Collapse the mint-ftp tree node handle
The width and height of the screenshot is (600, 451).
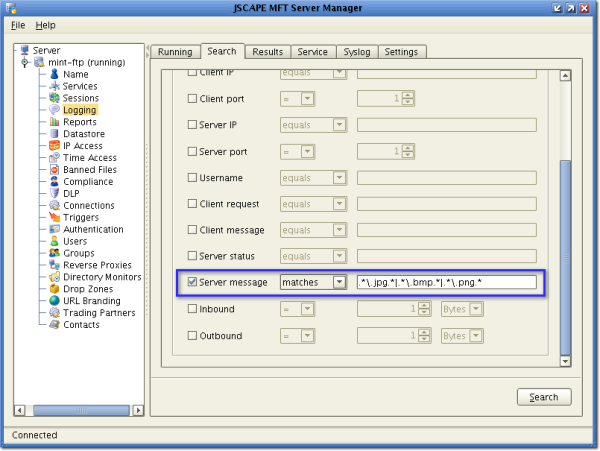(x=25, y=62)
